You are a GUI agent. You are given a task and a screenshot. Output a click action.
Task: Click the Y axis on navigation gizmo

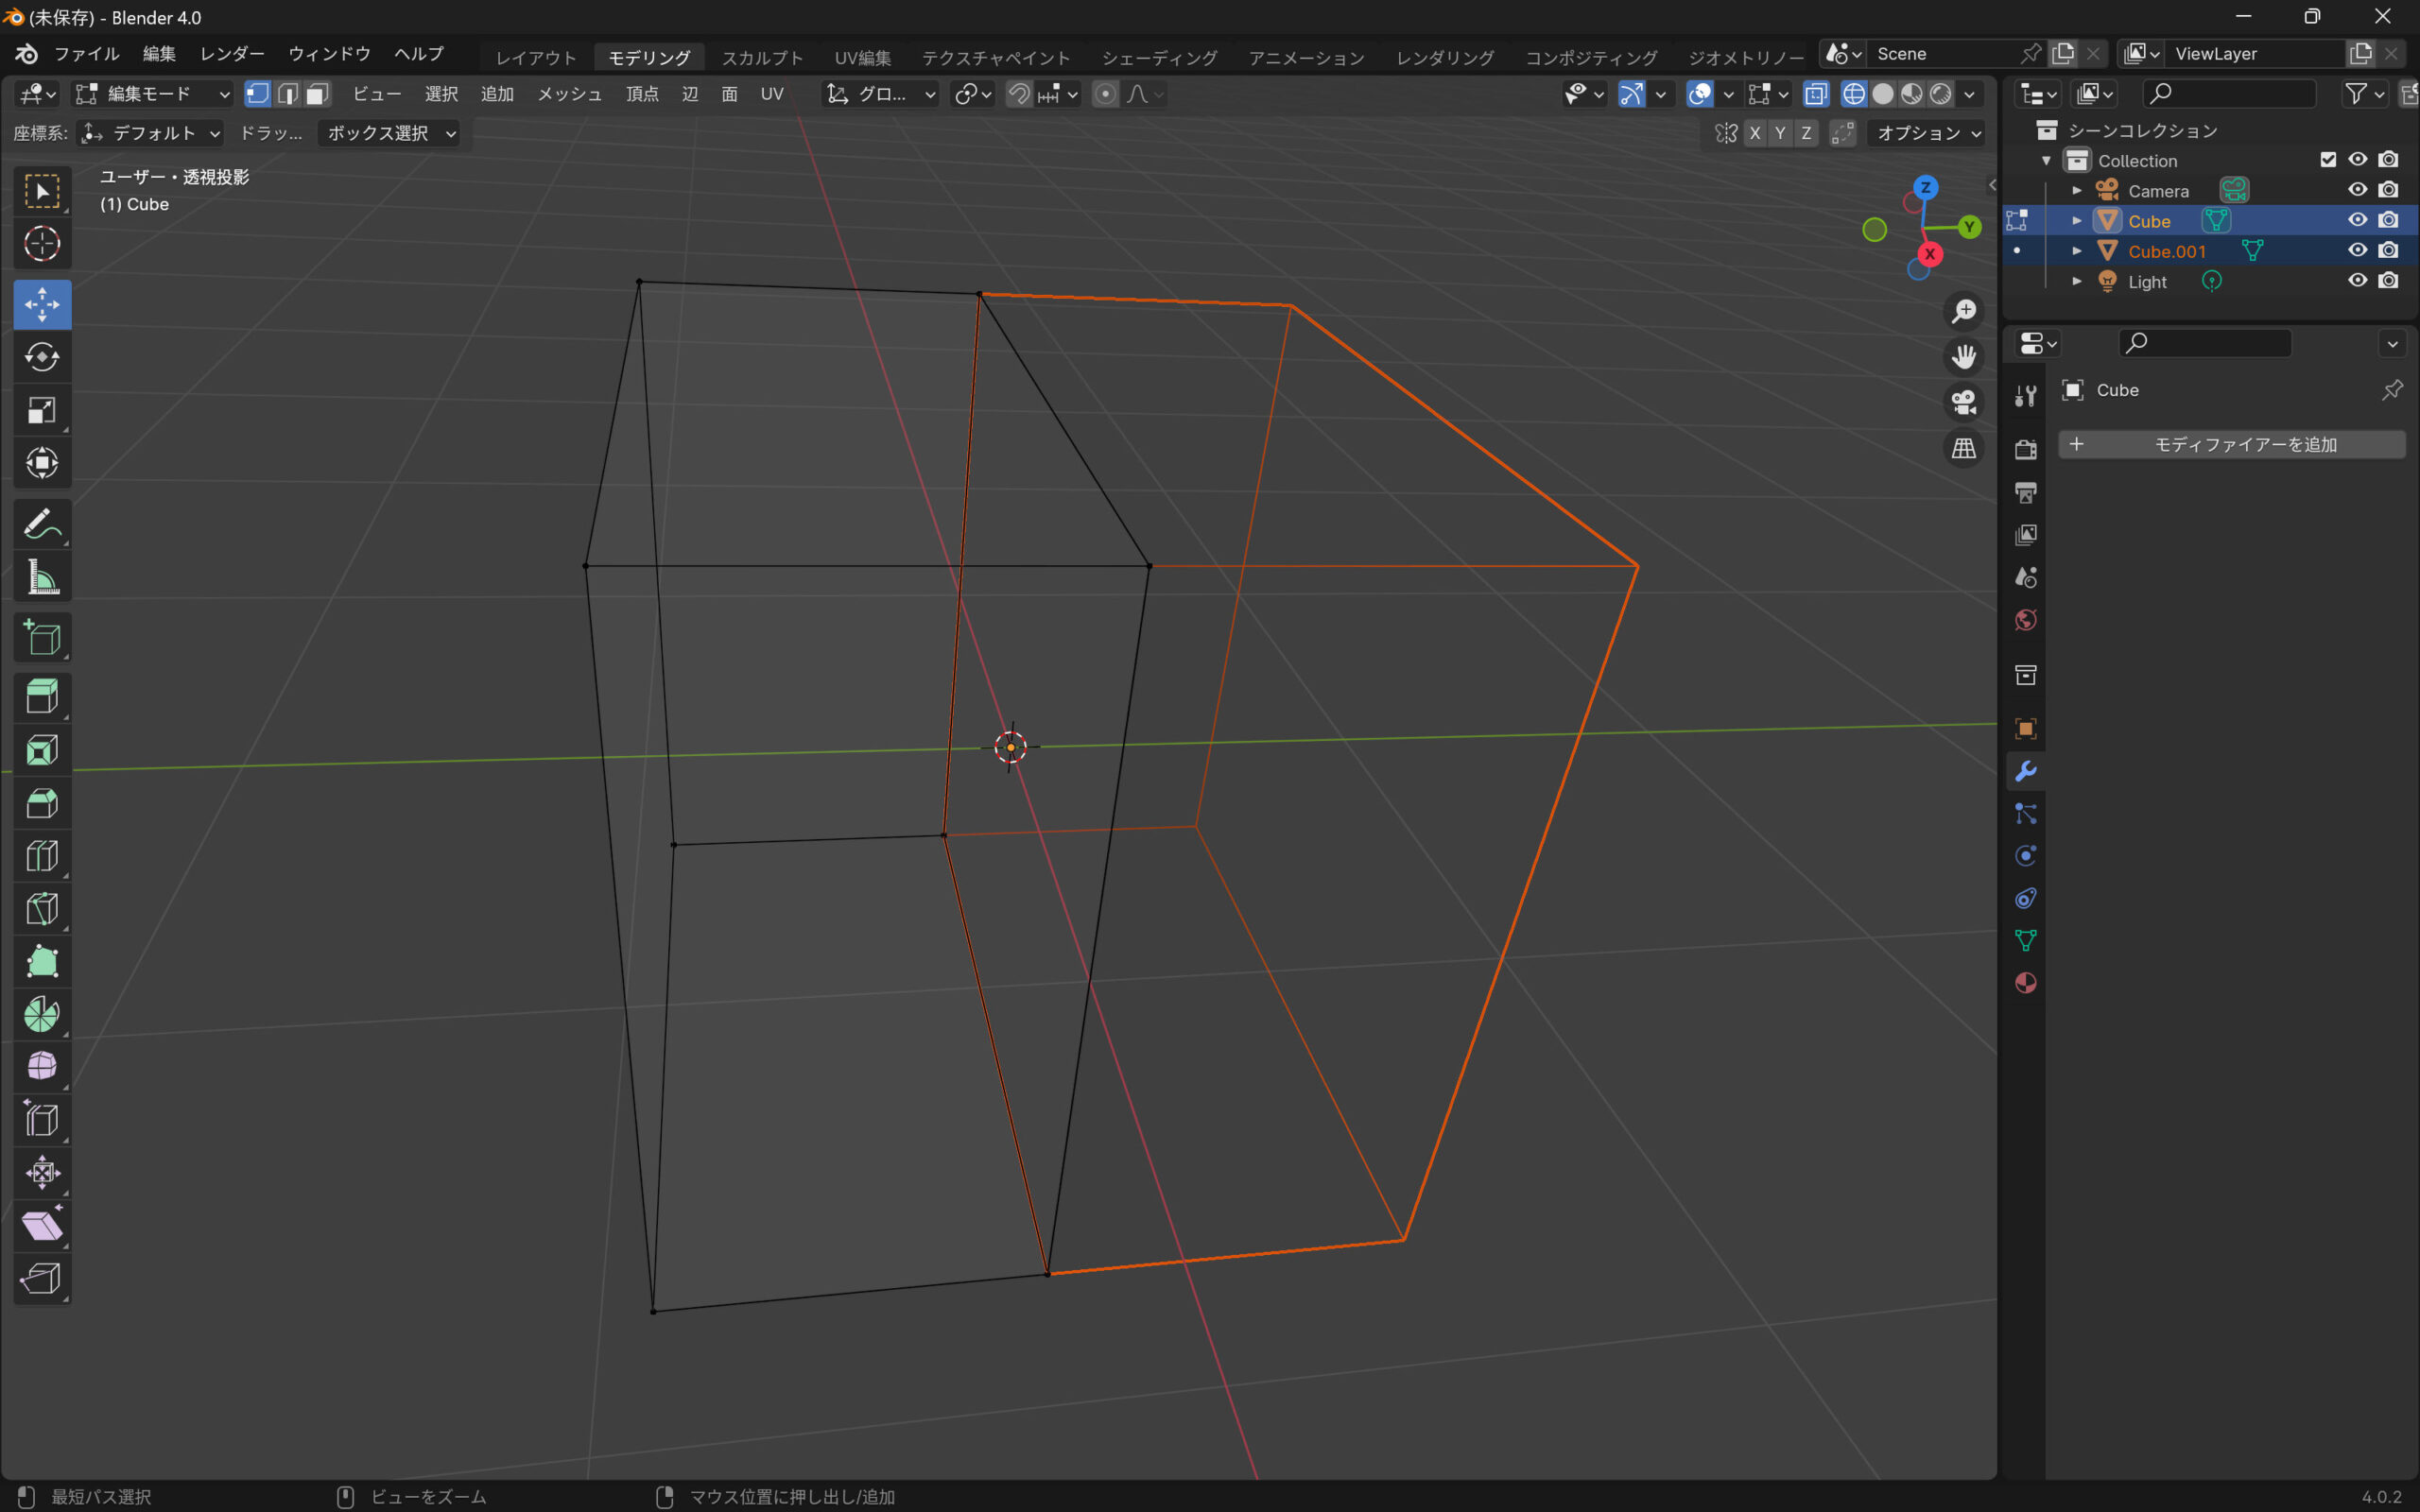[1969, 227]
